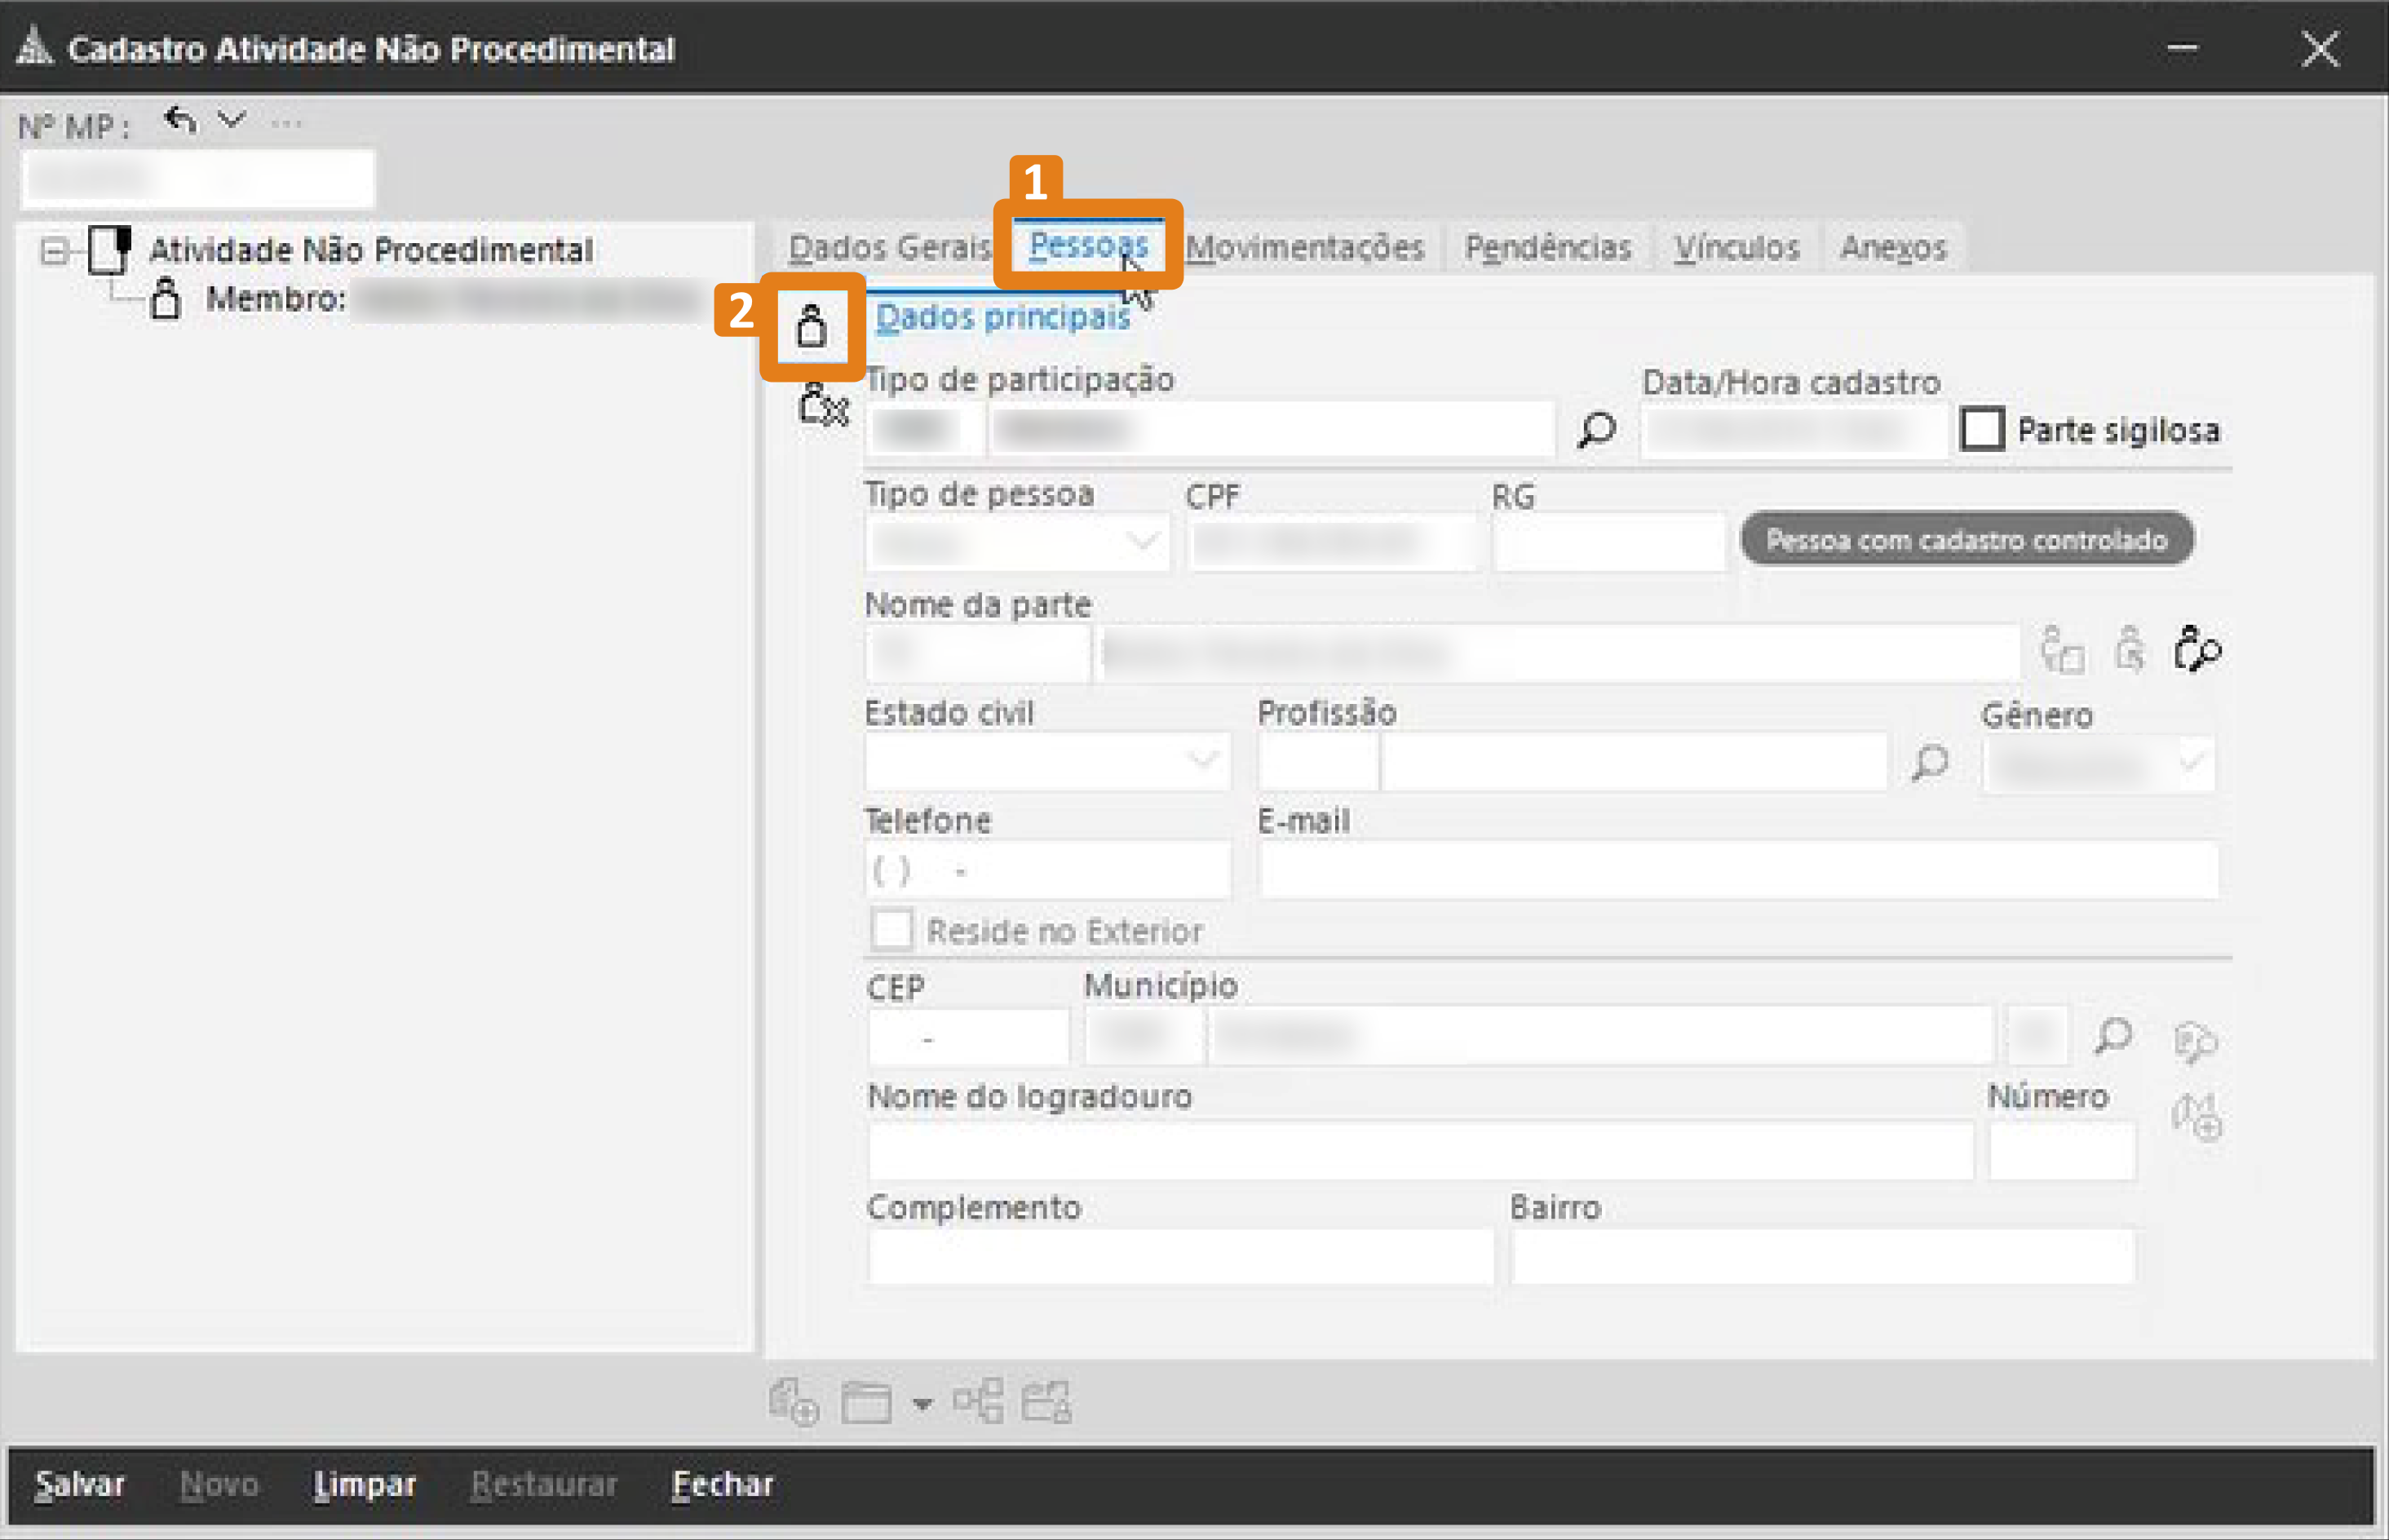Screen dimensions: 2389x1540
Task: Toggle Reside no Exterior checkbox
Action: 891,930
